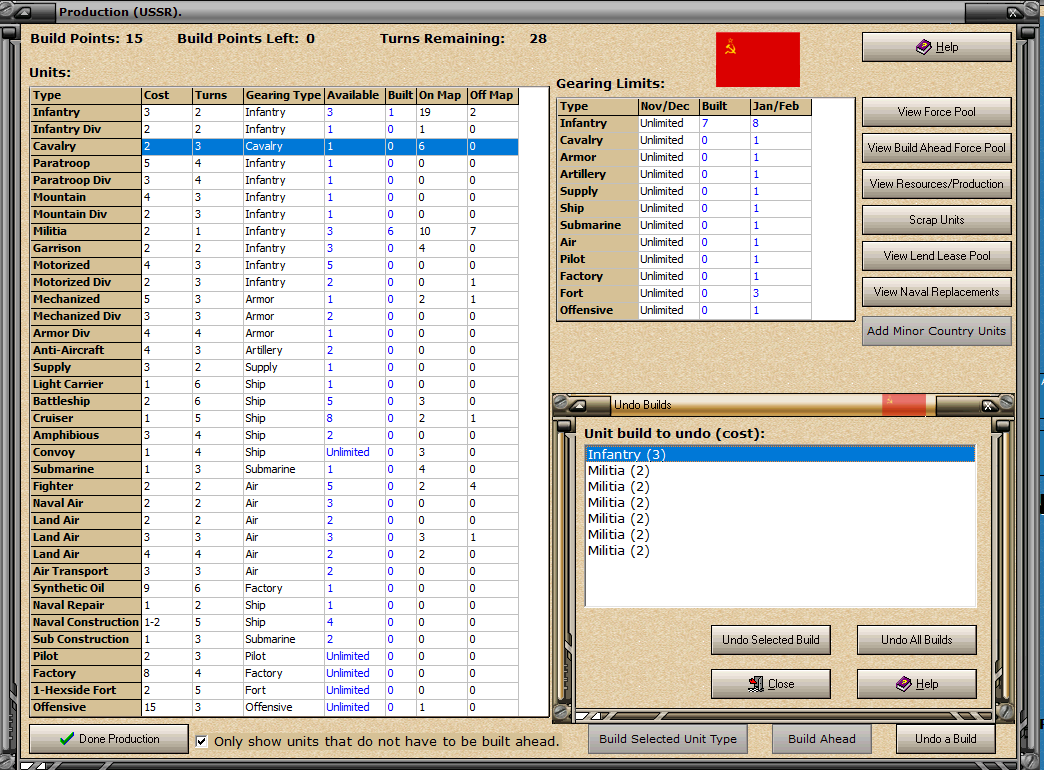Image resolution: width=1044 pixels, height=770 pixels.
Task: Select Garrison unit row
Action: pyautogui.click(x=274, y=248)
